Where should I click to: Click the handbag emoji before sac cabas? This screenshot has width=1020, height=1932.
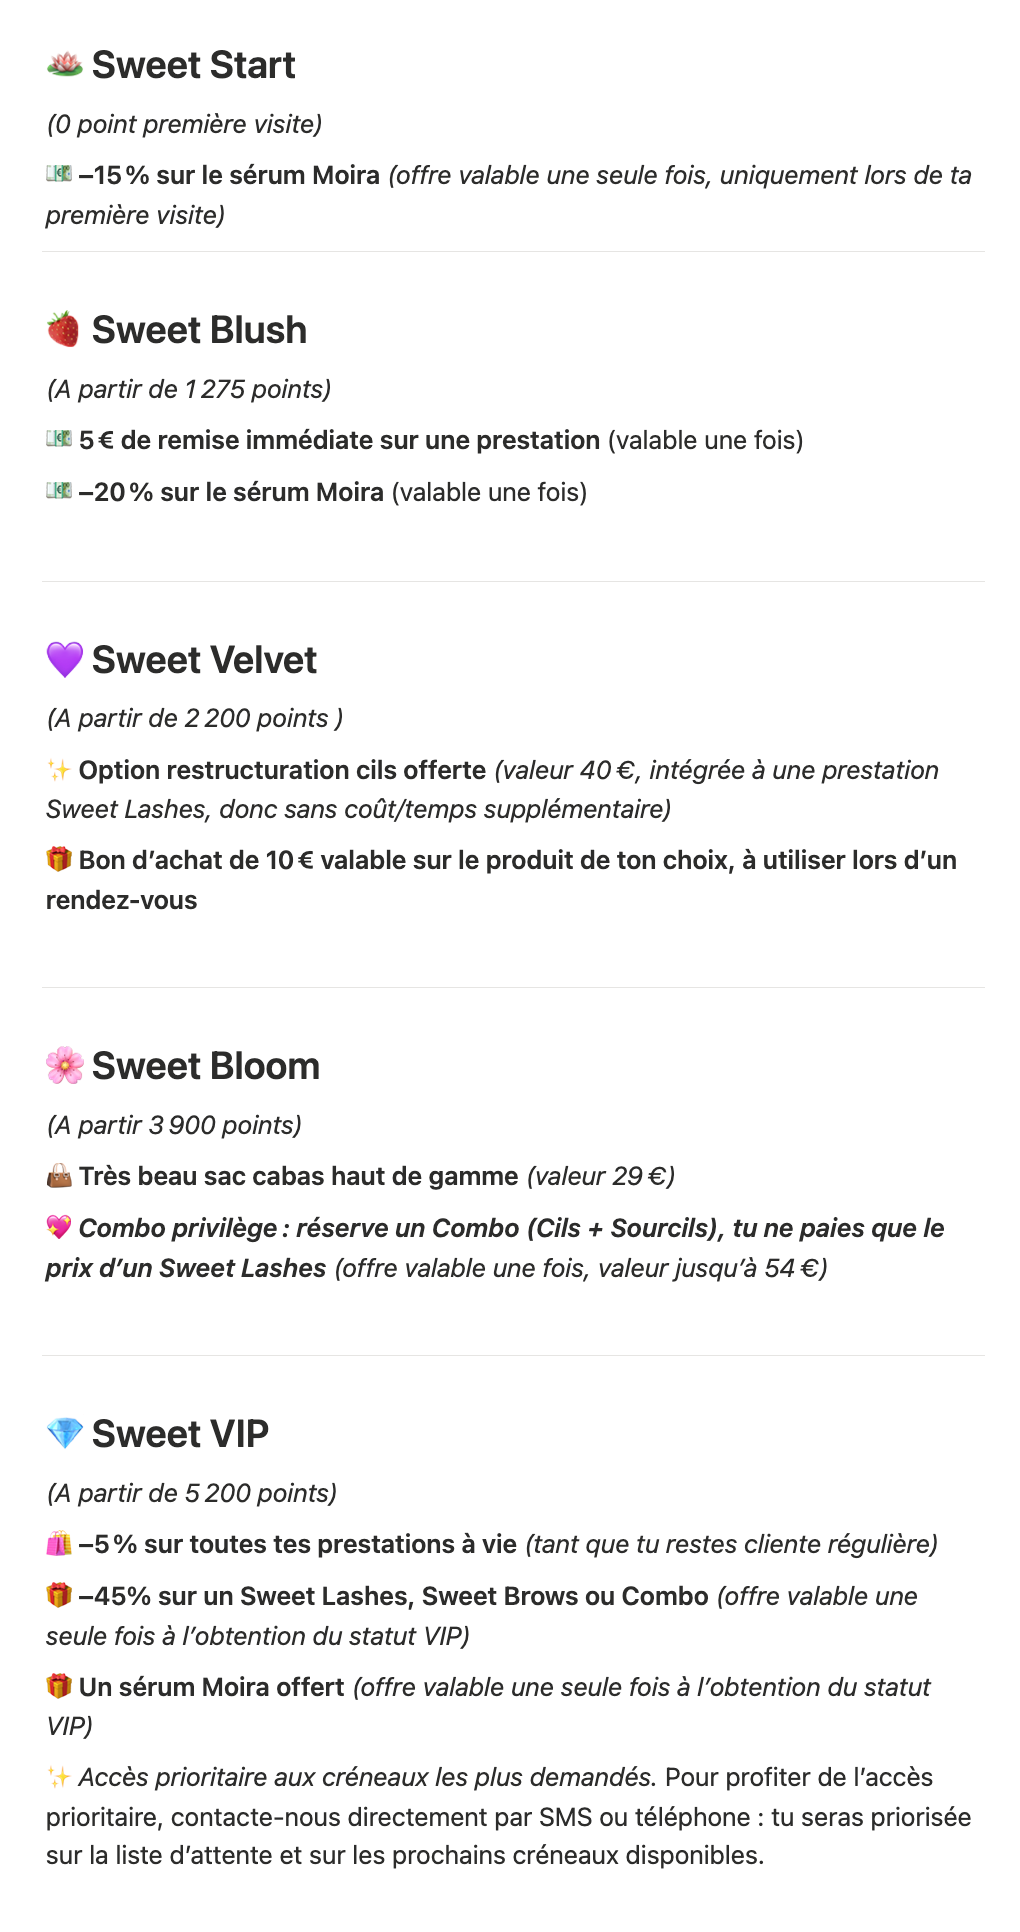[x=59, y=1177]
